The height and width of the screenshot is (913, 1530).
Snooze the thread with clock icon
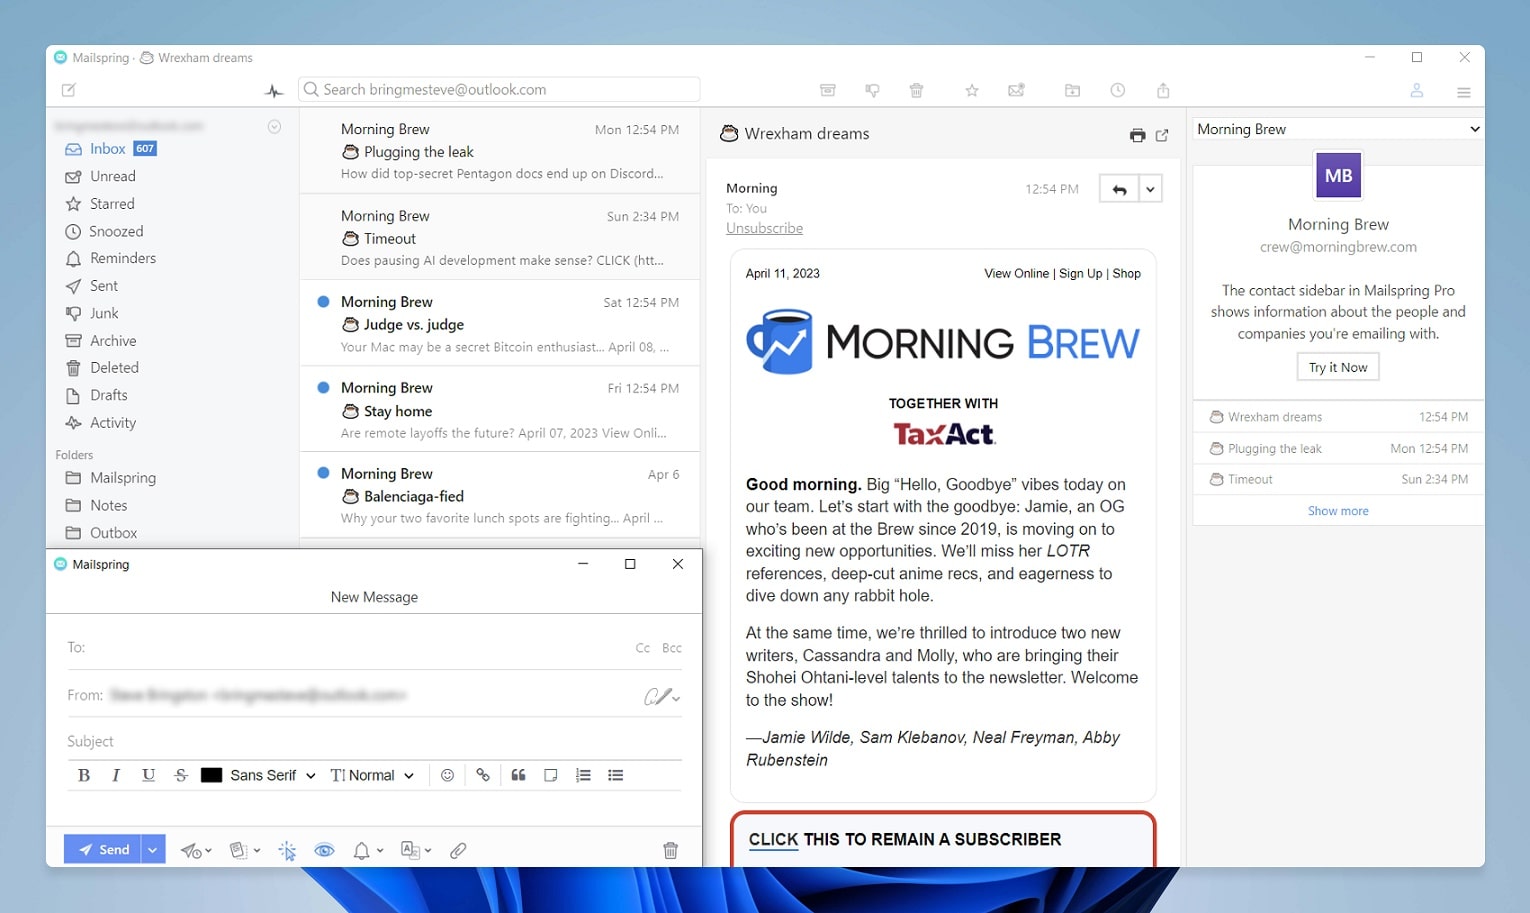(x=1118, y=90)
